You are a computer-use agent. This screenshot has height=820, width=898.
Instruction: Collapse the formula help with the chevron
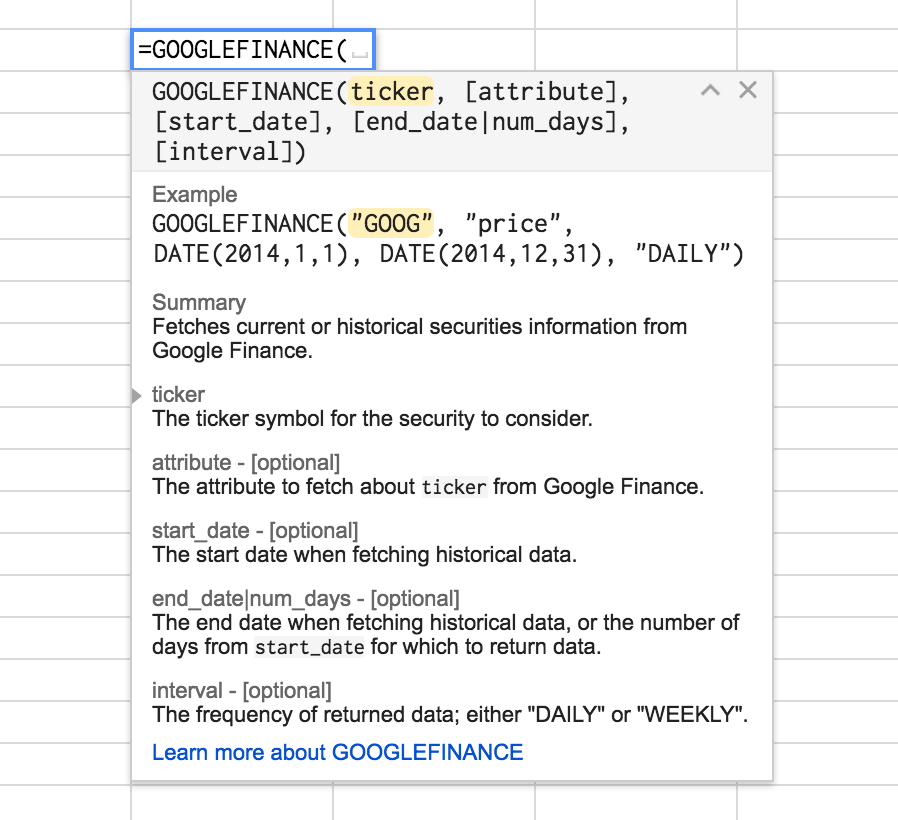tap(710, 90)
